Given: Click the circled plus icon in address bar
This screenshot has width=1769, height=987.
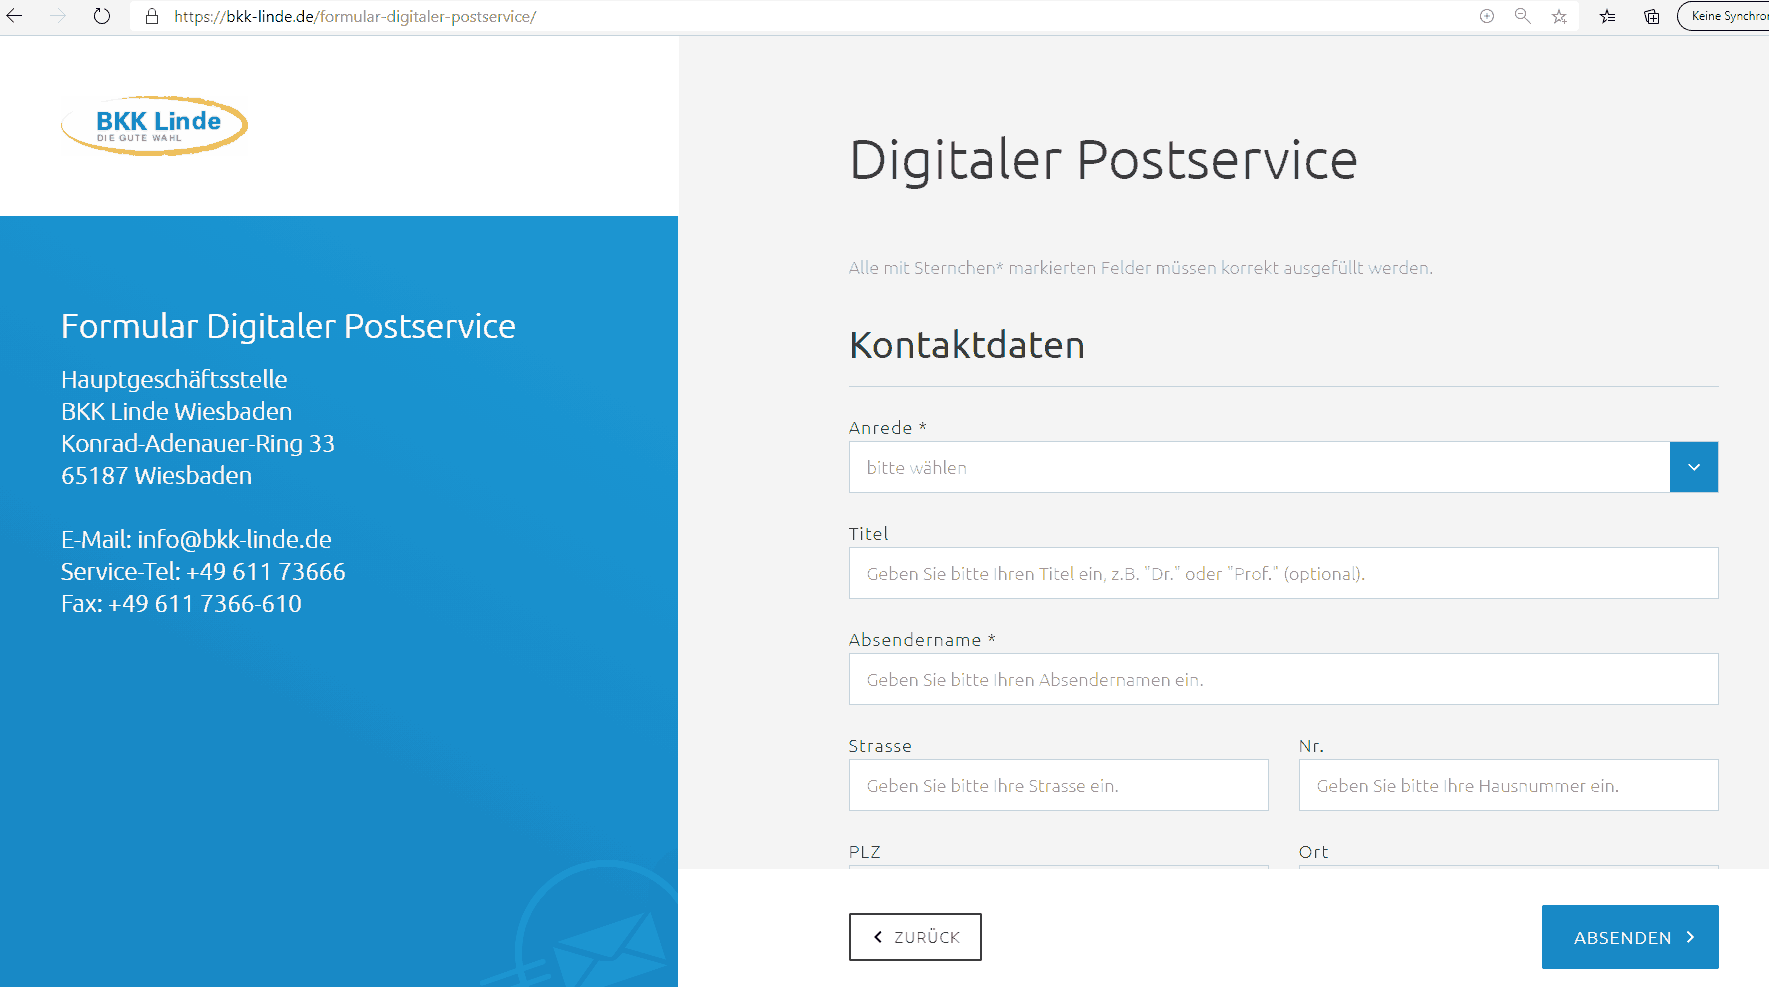Looking at the screenshot, I should point(1487,16).
